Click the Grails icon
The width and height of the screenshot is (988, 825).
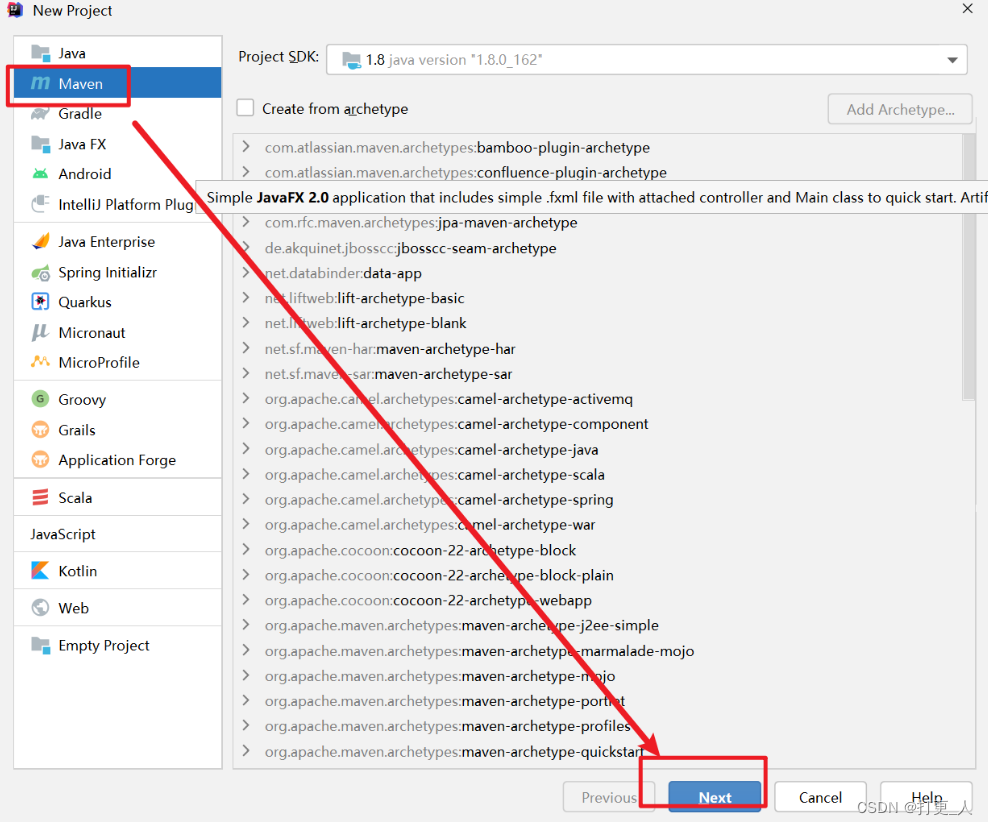[x=40, y=430]
